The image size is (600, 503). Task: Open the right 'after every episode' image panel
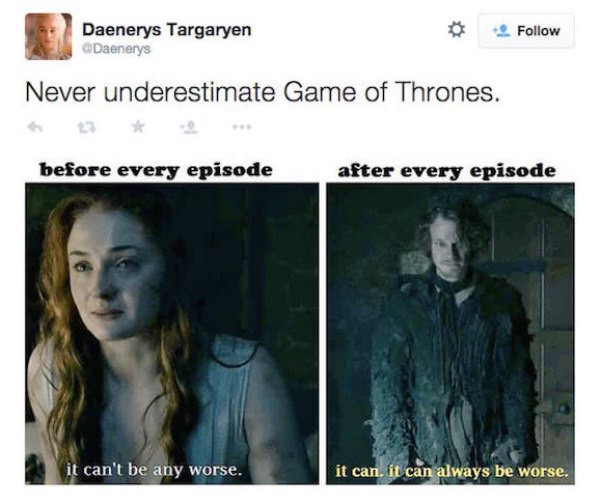[450, 334]
